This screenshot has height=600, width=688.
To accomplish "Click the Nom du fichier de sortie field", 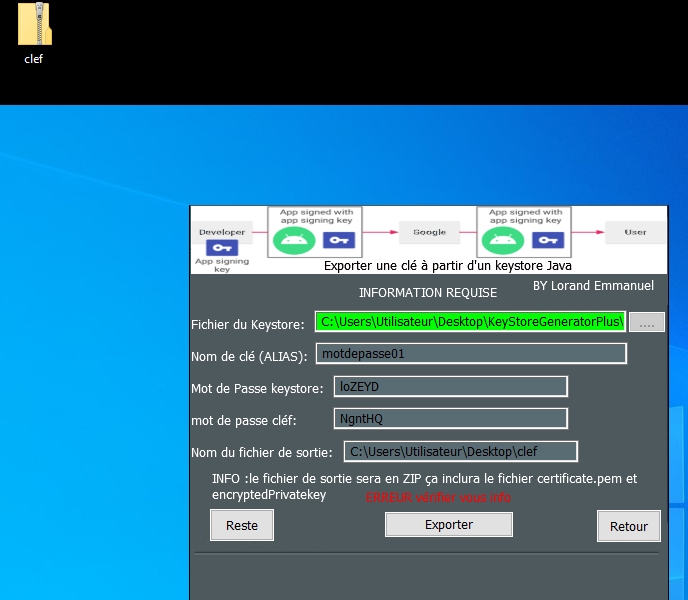I will point(460,452).
